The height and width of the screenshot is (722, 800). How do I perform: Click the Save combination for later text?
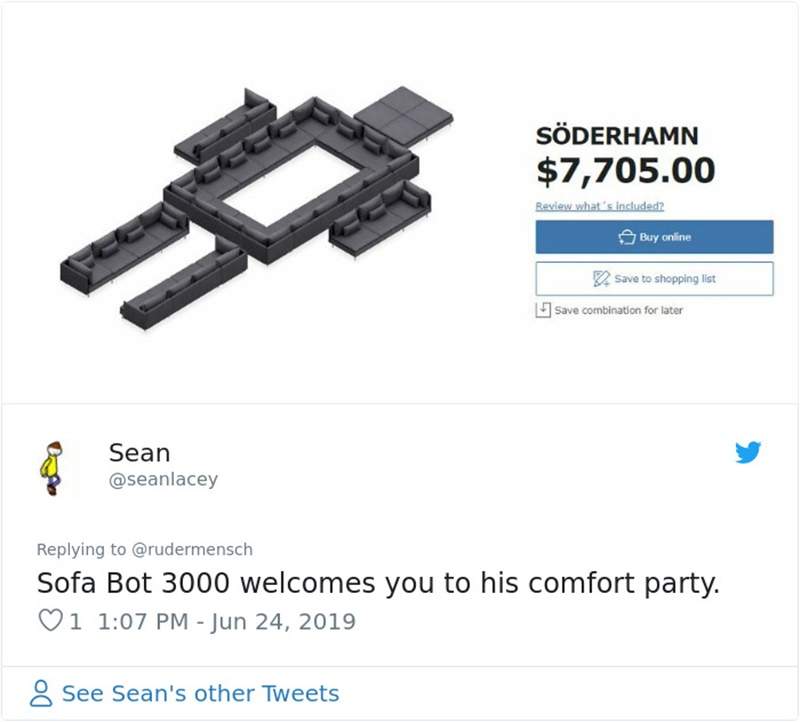[x=618, y=310]
